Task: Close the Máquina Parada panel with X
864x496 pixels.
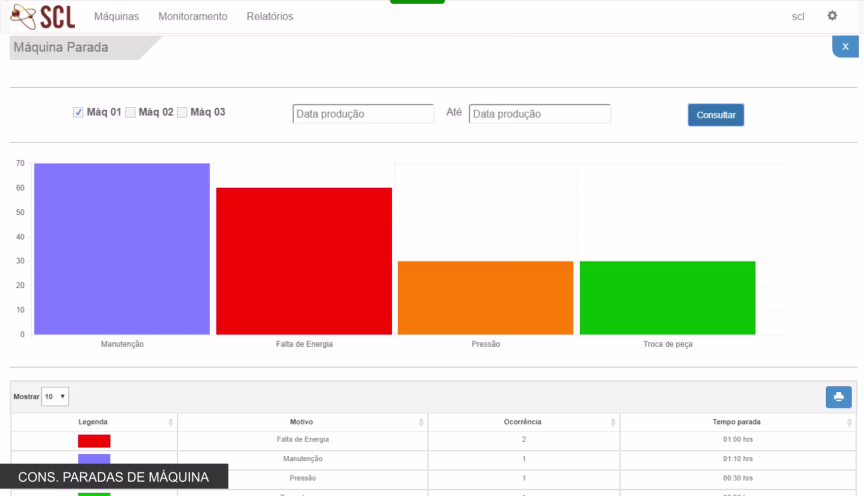Action: (845, 46)
